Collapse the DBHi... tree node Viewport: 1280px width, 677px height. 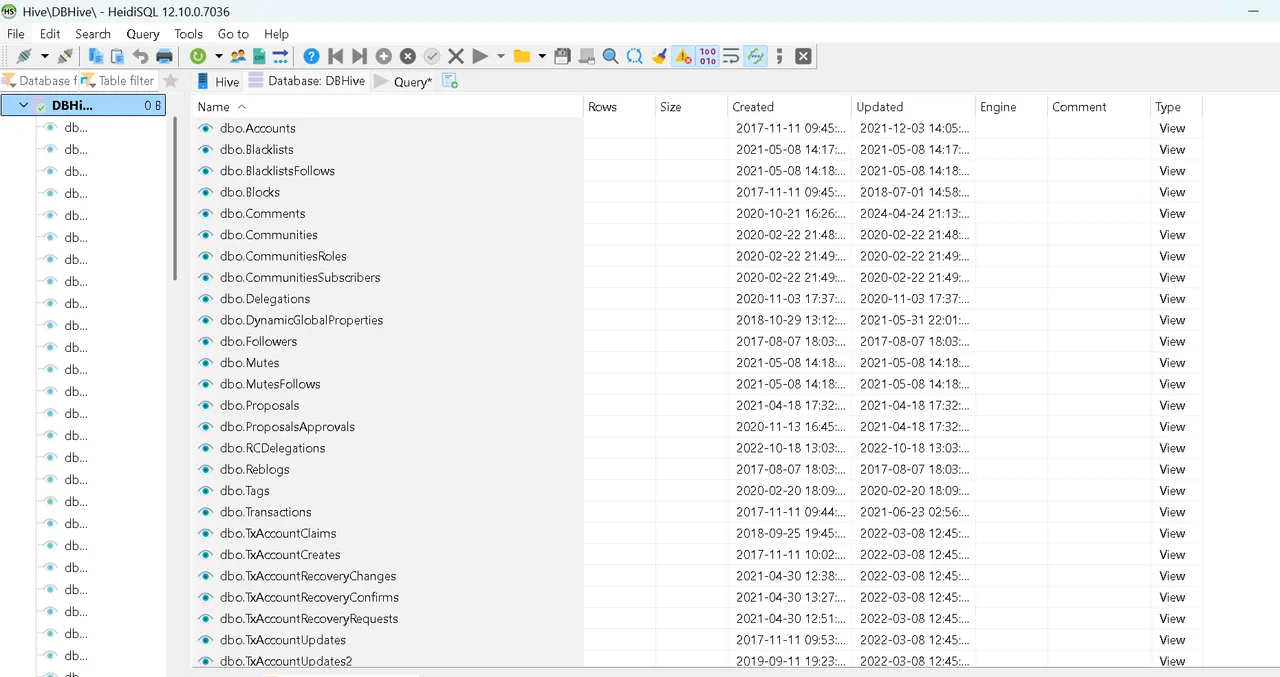[23, 105]
